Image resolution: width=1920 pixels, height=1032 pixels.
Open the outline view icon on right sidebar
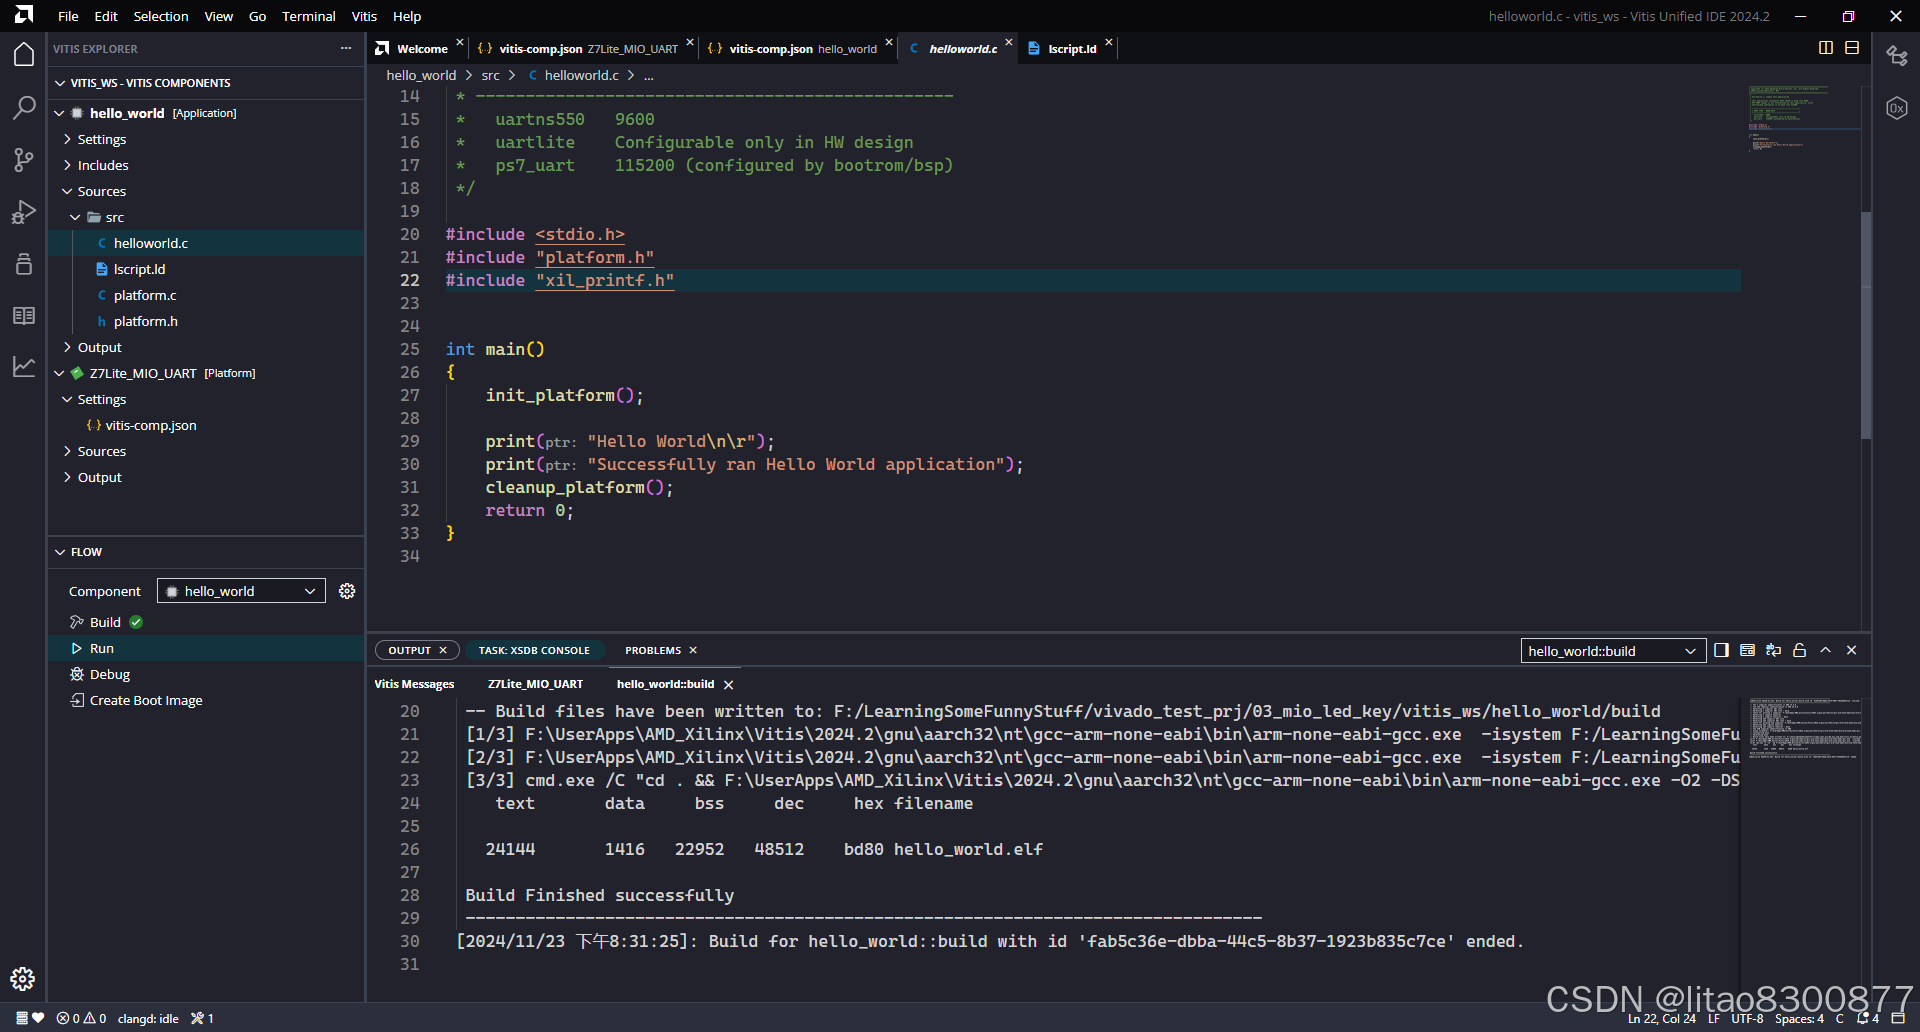tap(1897, 56)
